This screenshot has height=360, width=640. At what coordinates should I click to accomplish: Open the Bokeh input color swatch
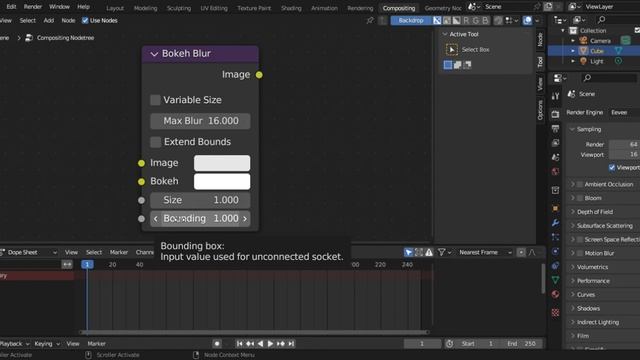point(222,181)
